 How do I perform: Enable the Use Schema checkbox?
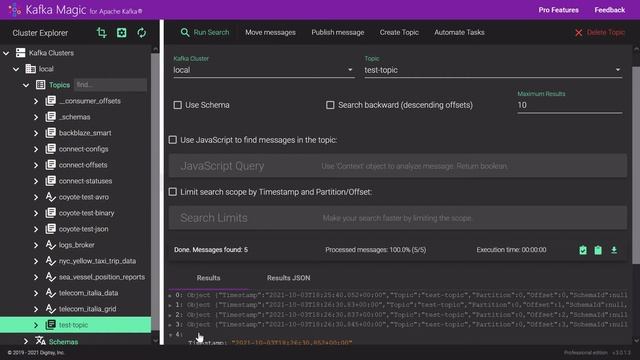pyautogui.click(x=178, y=105)
